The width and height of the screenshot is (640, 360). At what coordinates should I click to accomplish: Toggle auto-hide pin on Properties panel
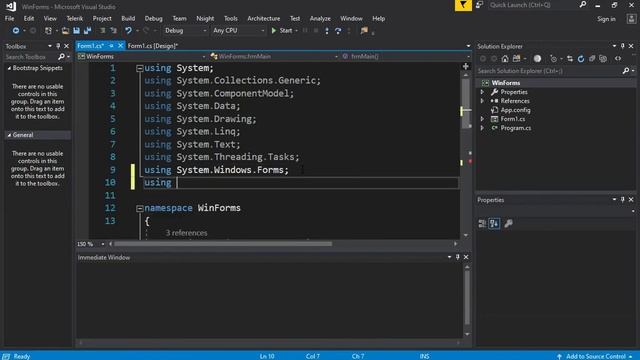click(x=622, y=200)
